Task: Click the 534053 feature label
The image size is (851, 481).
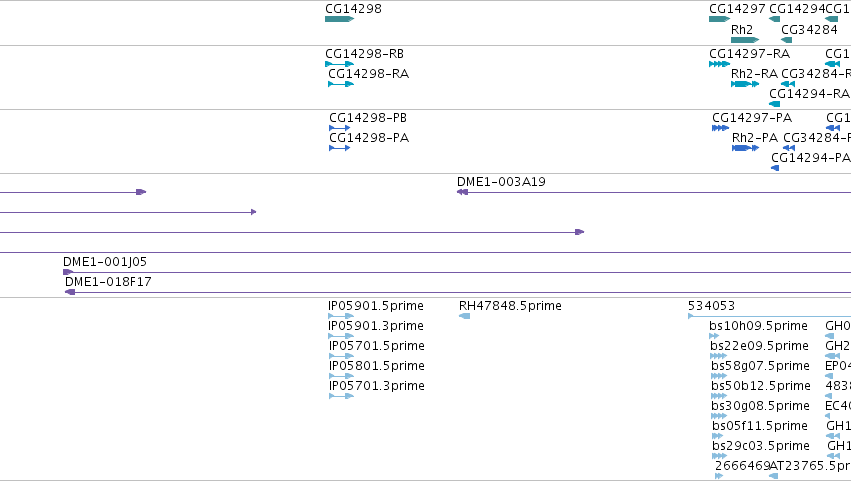Action: pos(711,306)
